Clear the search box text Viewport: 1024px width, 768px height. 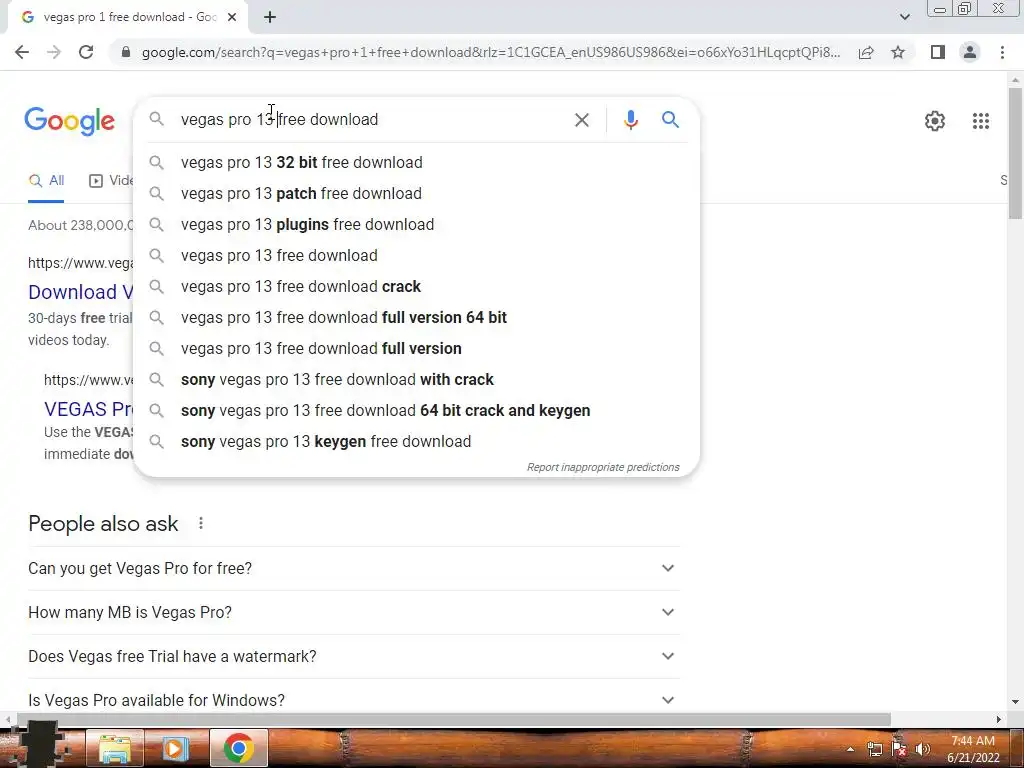click(581, 120)
